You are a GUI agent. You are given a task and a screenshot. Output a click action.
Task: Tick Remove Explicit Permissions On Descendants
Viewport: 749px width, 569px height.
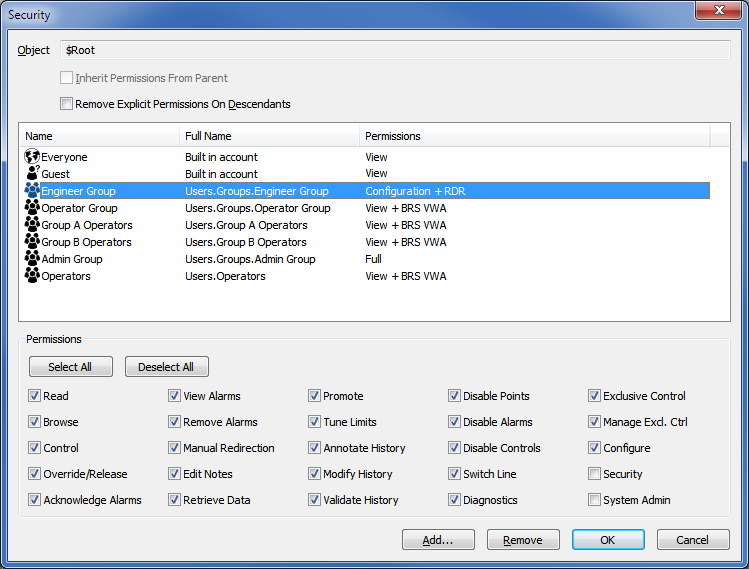pos(67,104)
